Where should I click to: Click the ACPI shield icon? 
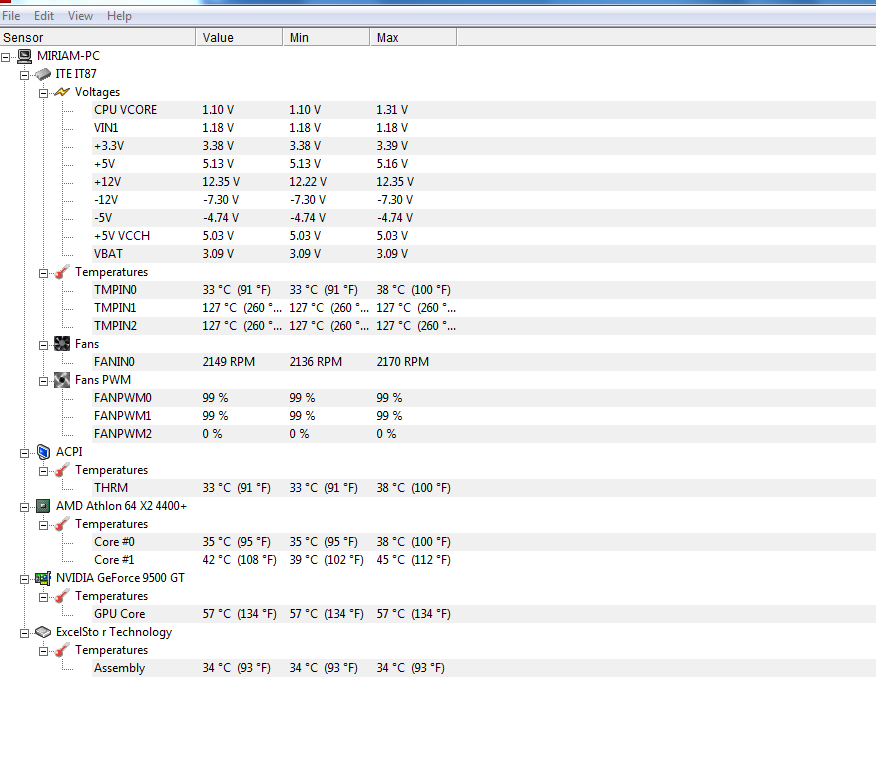point(43,451)
